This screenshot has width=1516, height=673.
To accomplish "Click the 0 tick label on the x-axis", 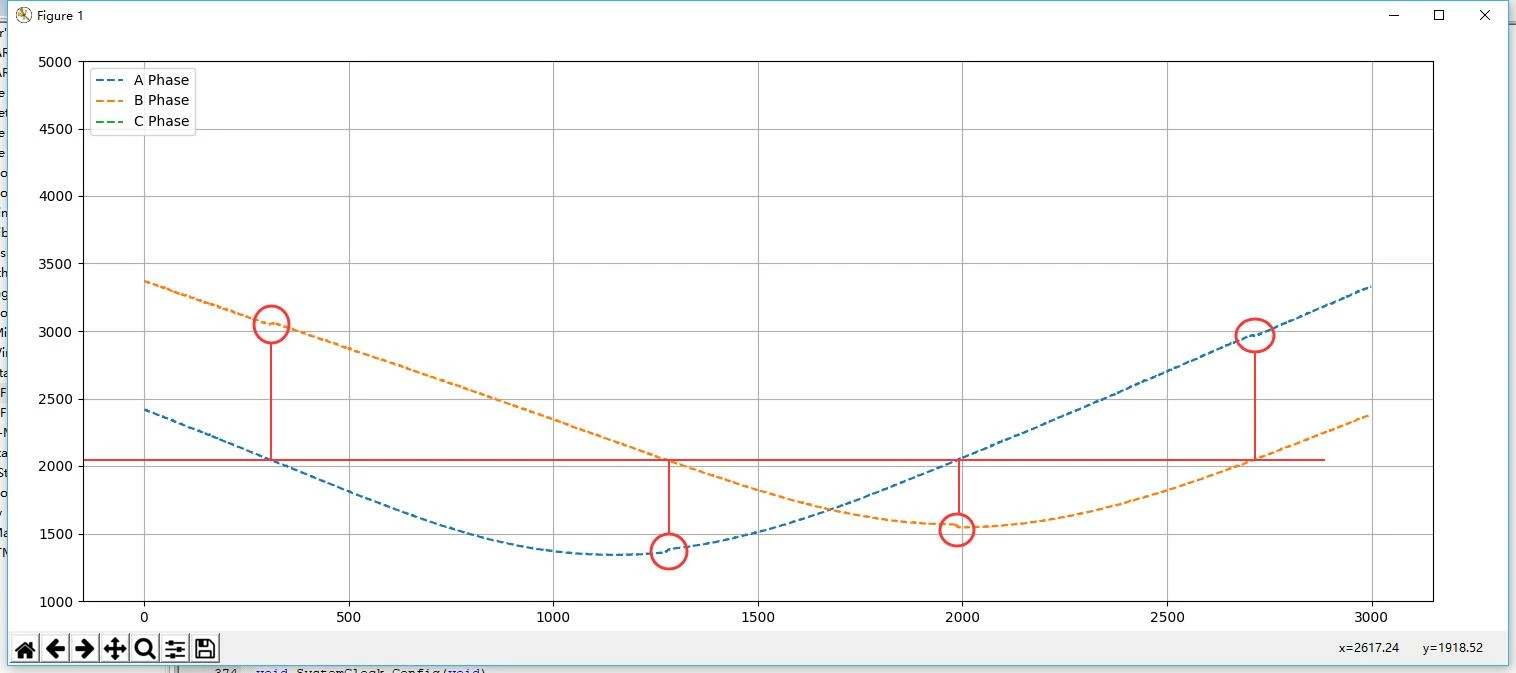I will click(145, 617).
